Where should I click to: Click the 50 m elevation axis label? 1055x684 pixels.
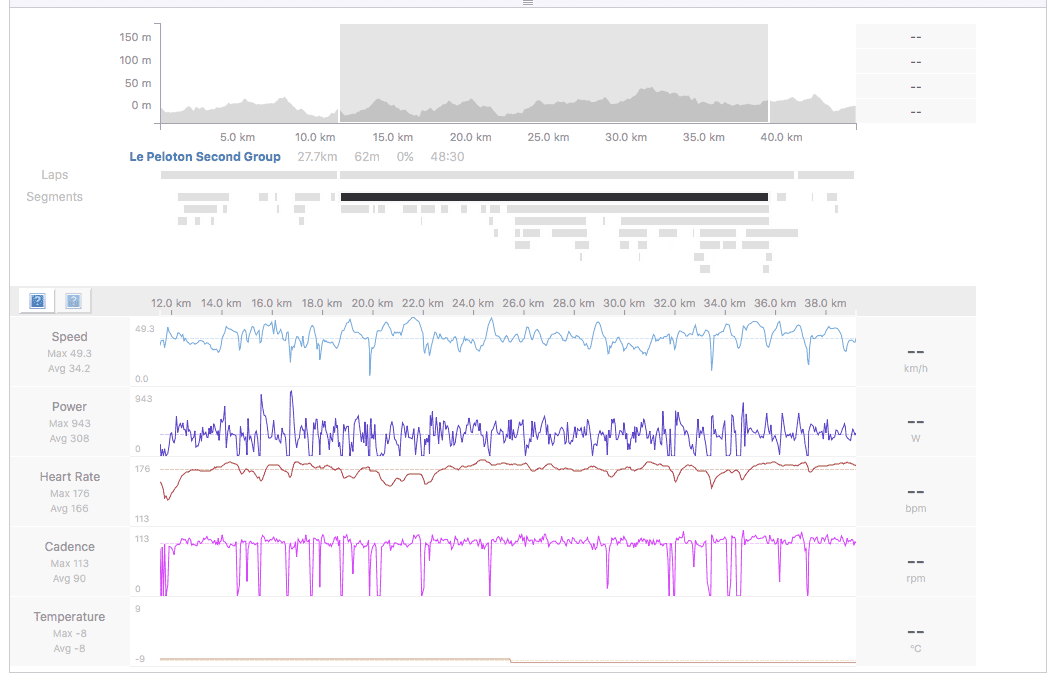point(138,83)
